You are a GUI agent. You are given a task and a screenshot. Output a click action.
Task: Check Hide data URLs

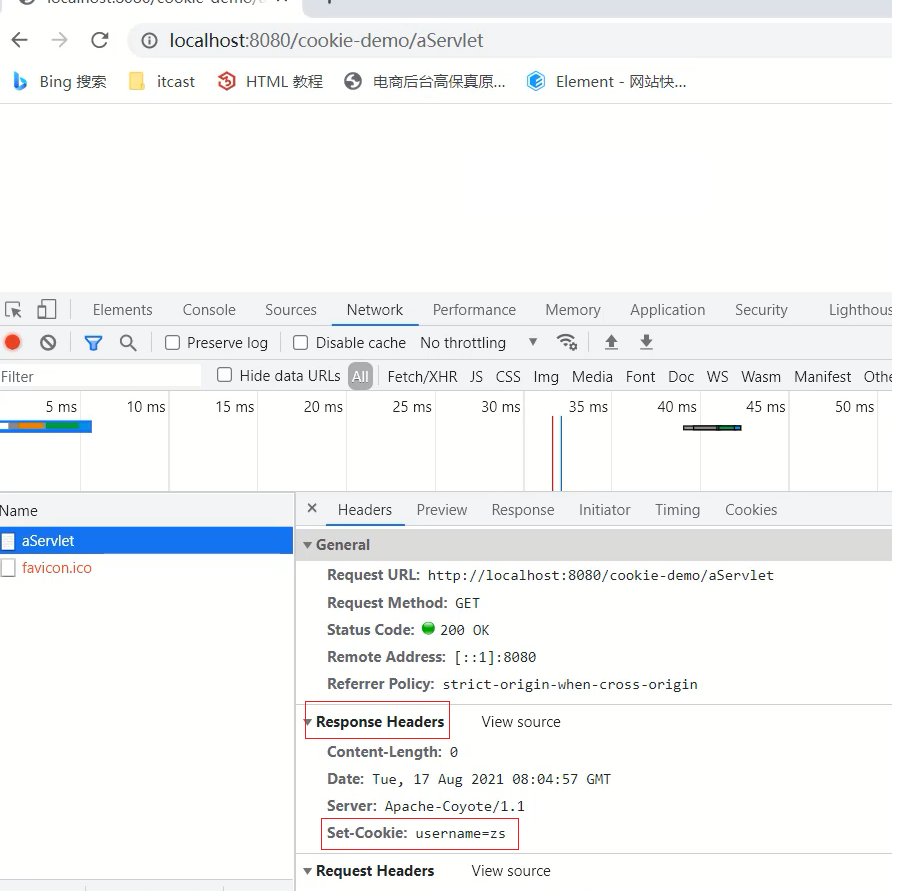pos(224,375)
